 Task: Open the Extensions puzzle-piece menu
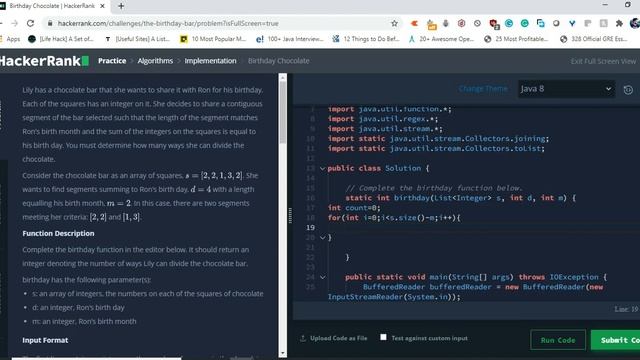(619, 23)
